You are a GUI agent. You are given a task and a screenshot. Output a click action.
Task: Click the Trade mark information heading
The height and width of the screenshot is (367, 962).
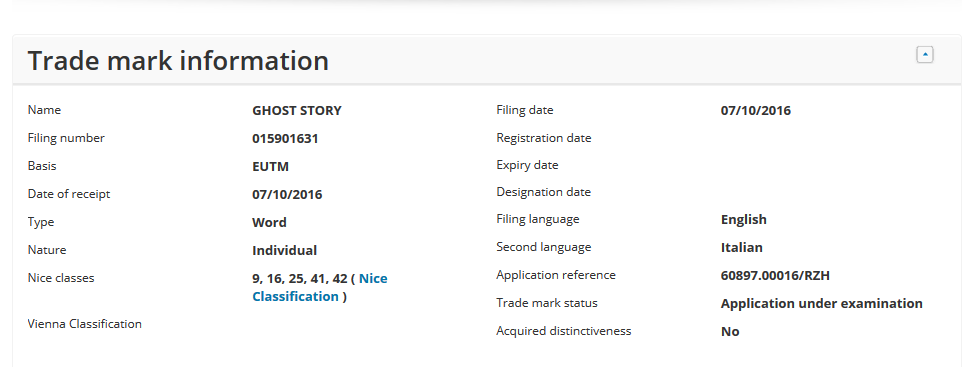click(x=178, y=61)
